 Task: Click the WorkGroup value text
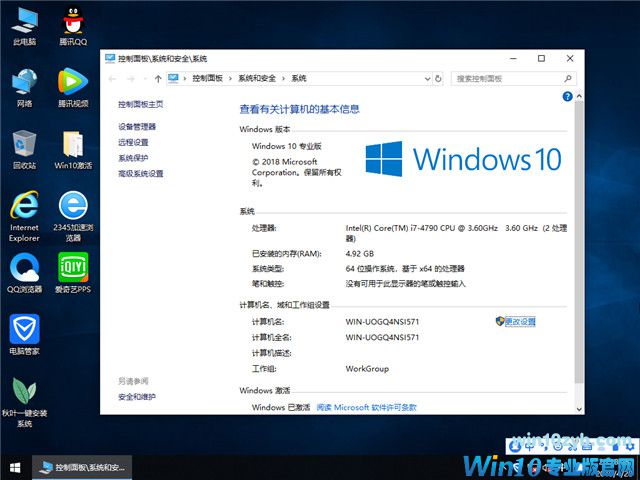click(367, 369)
